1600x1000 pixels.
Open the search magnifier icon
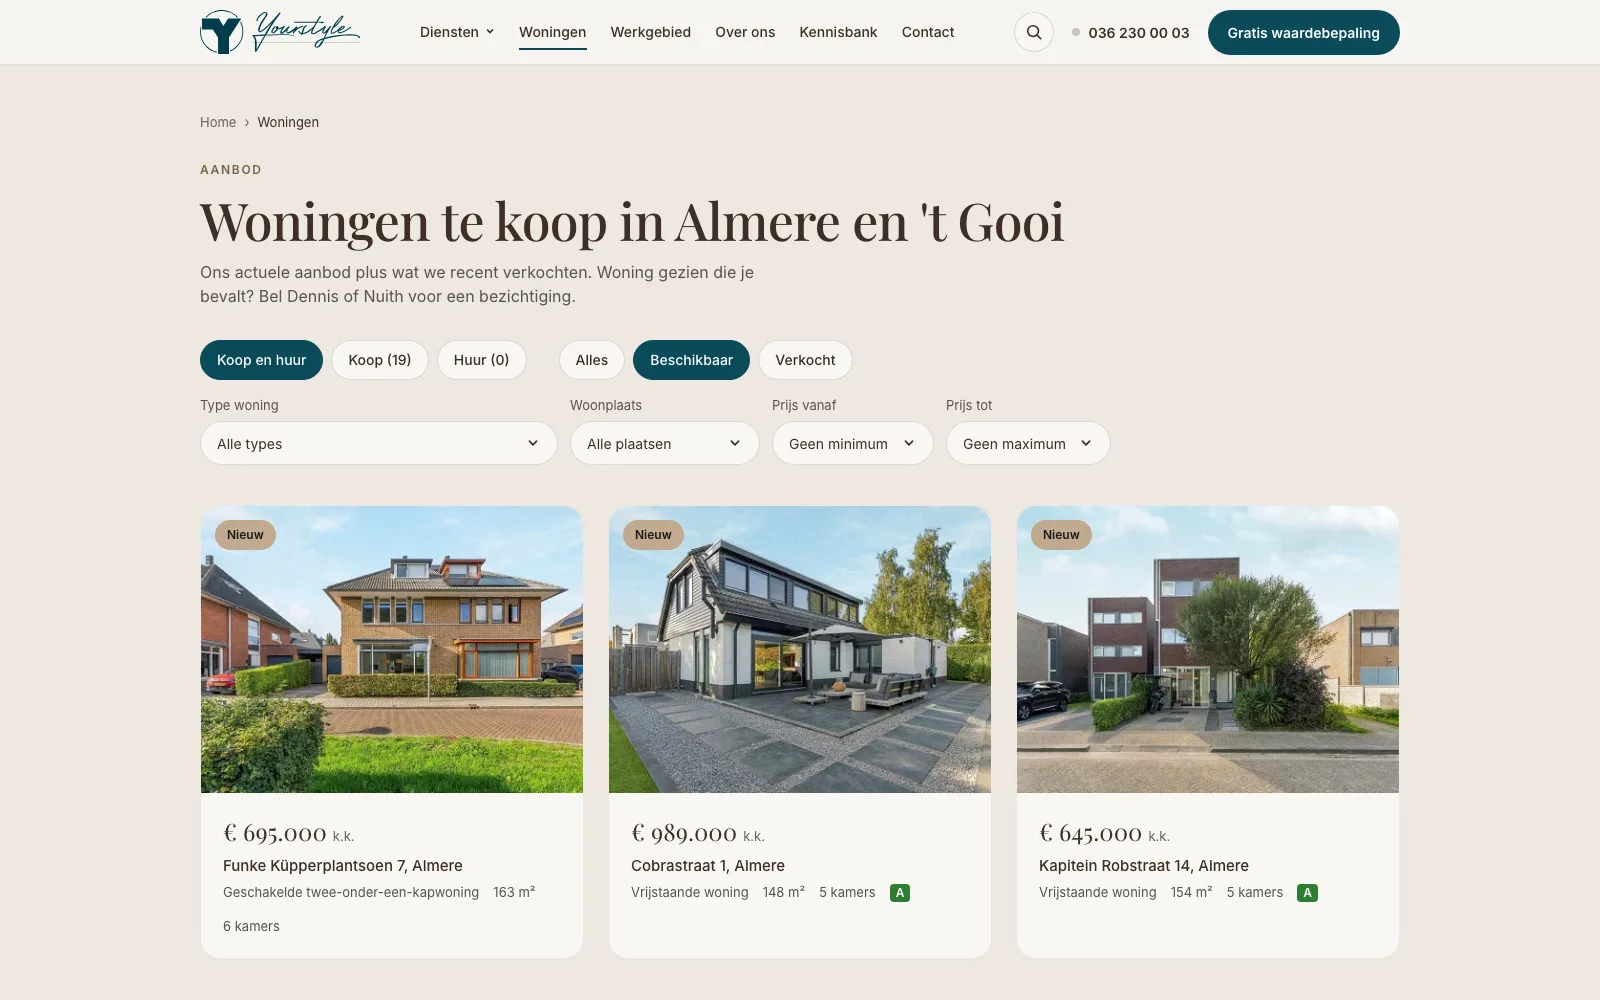[x=1034, y=32]
